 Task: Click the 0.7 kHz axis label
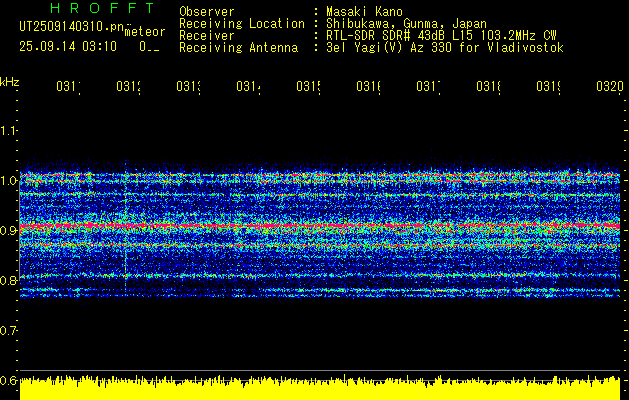click(8, 330)
